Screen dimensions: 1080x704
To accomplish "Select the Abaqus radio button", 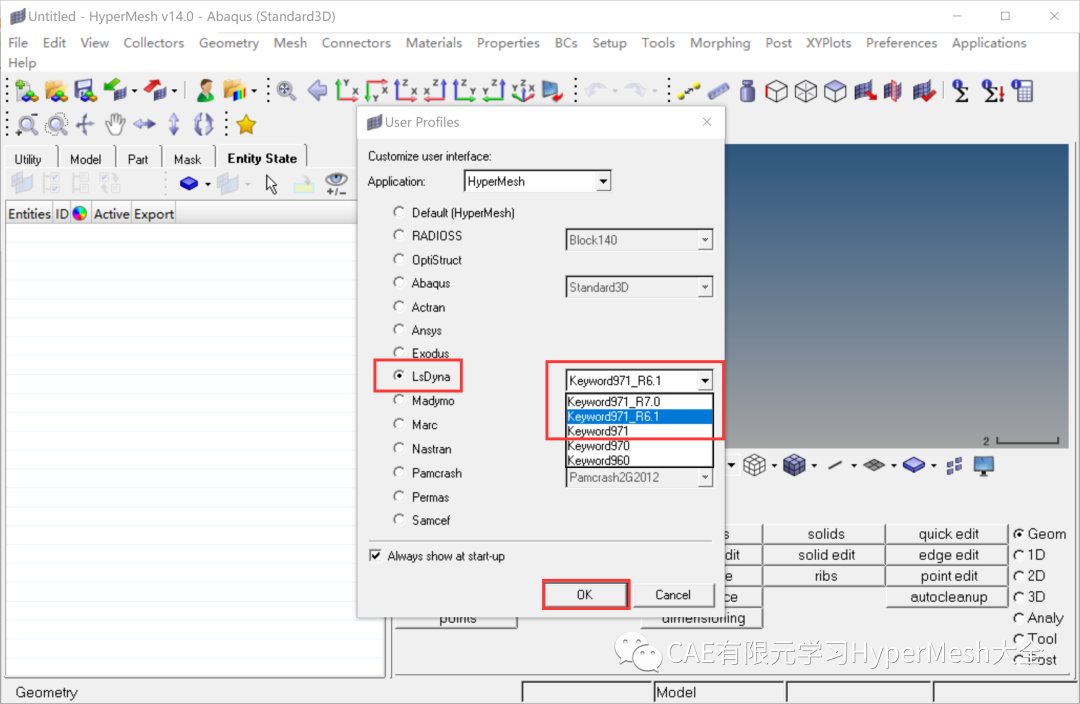I will [398, 283].
